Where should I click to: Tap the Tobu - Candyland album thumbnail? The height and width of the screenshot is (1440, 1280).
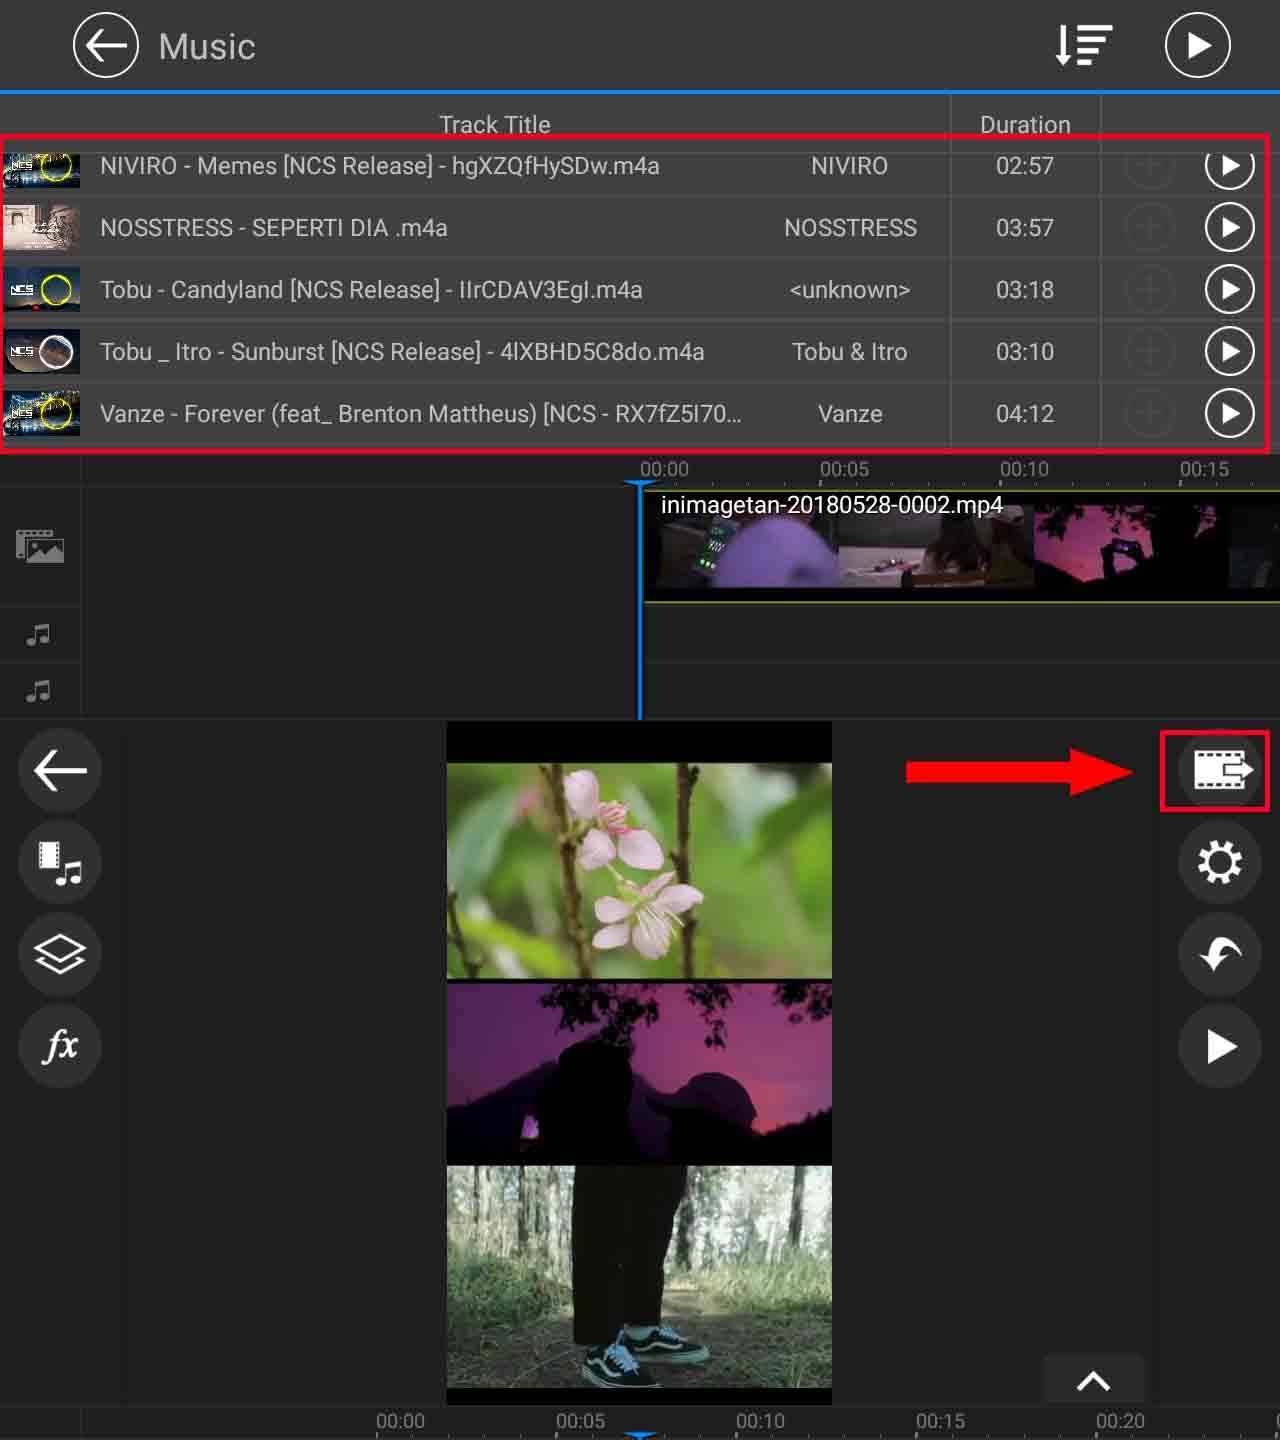41,290
